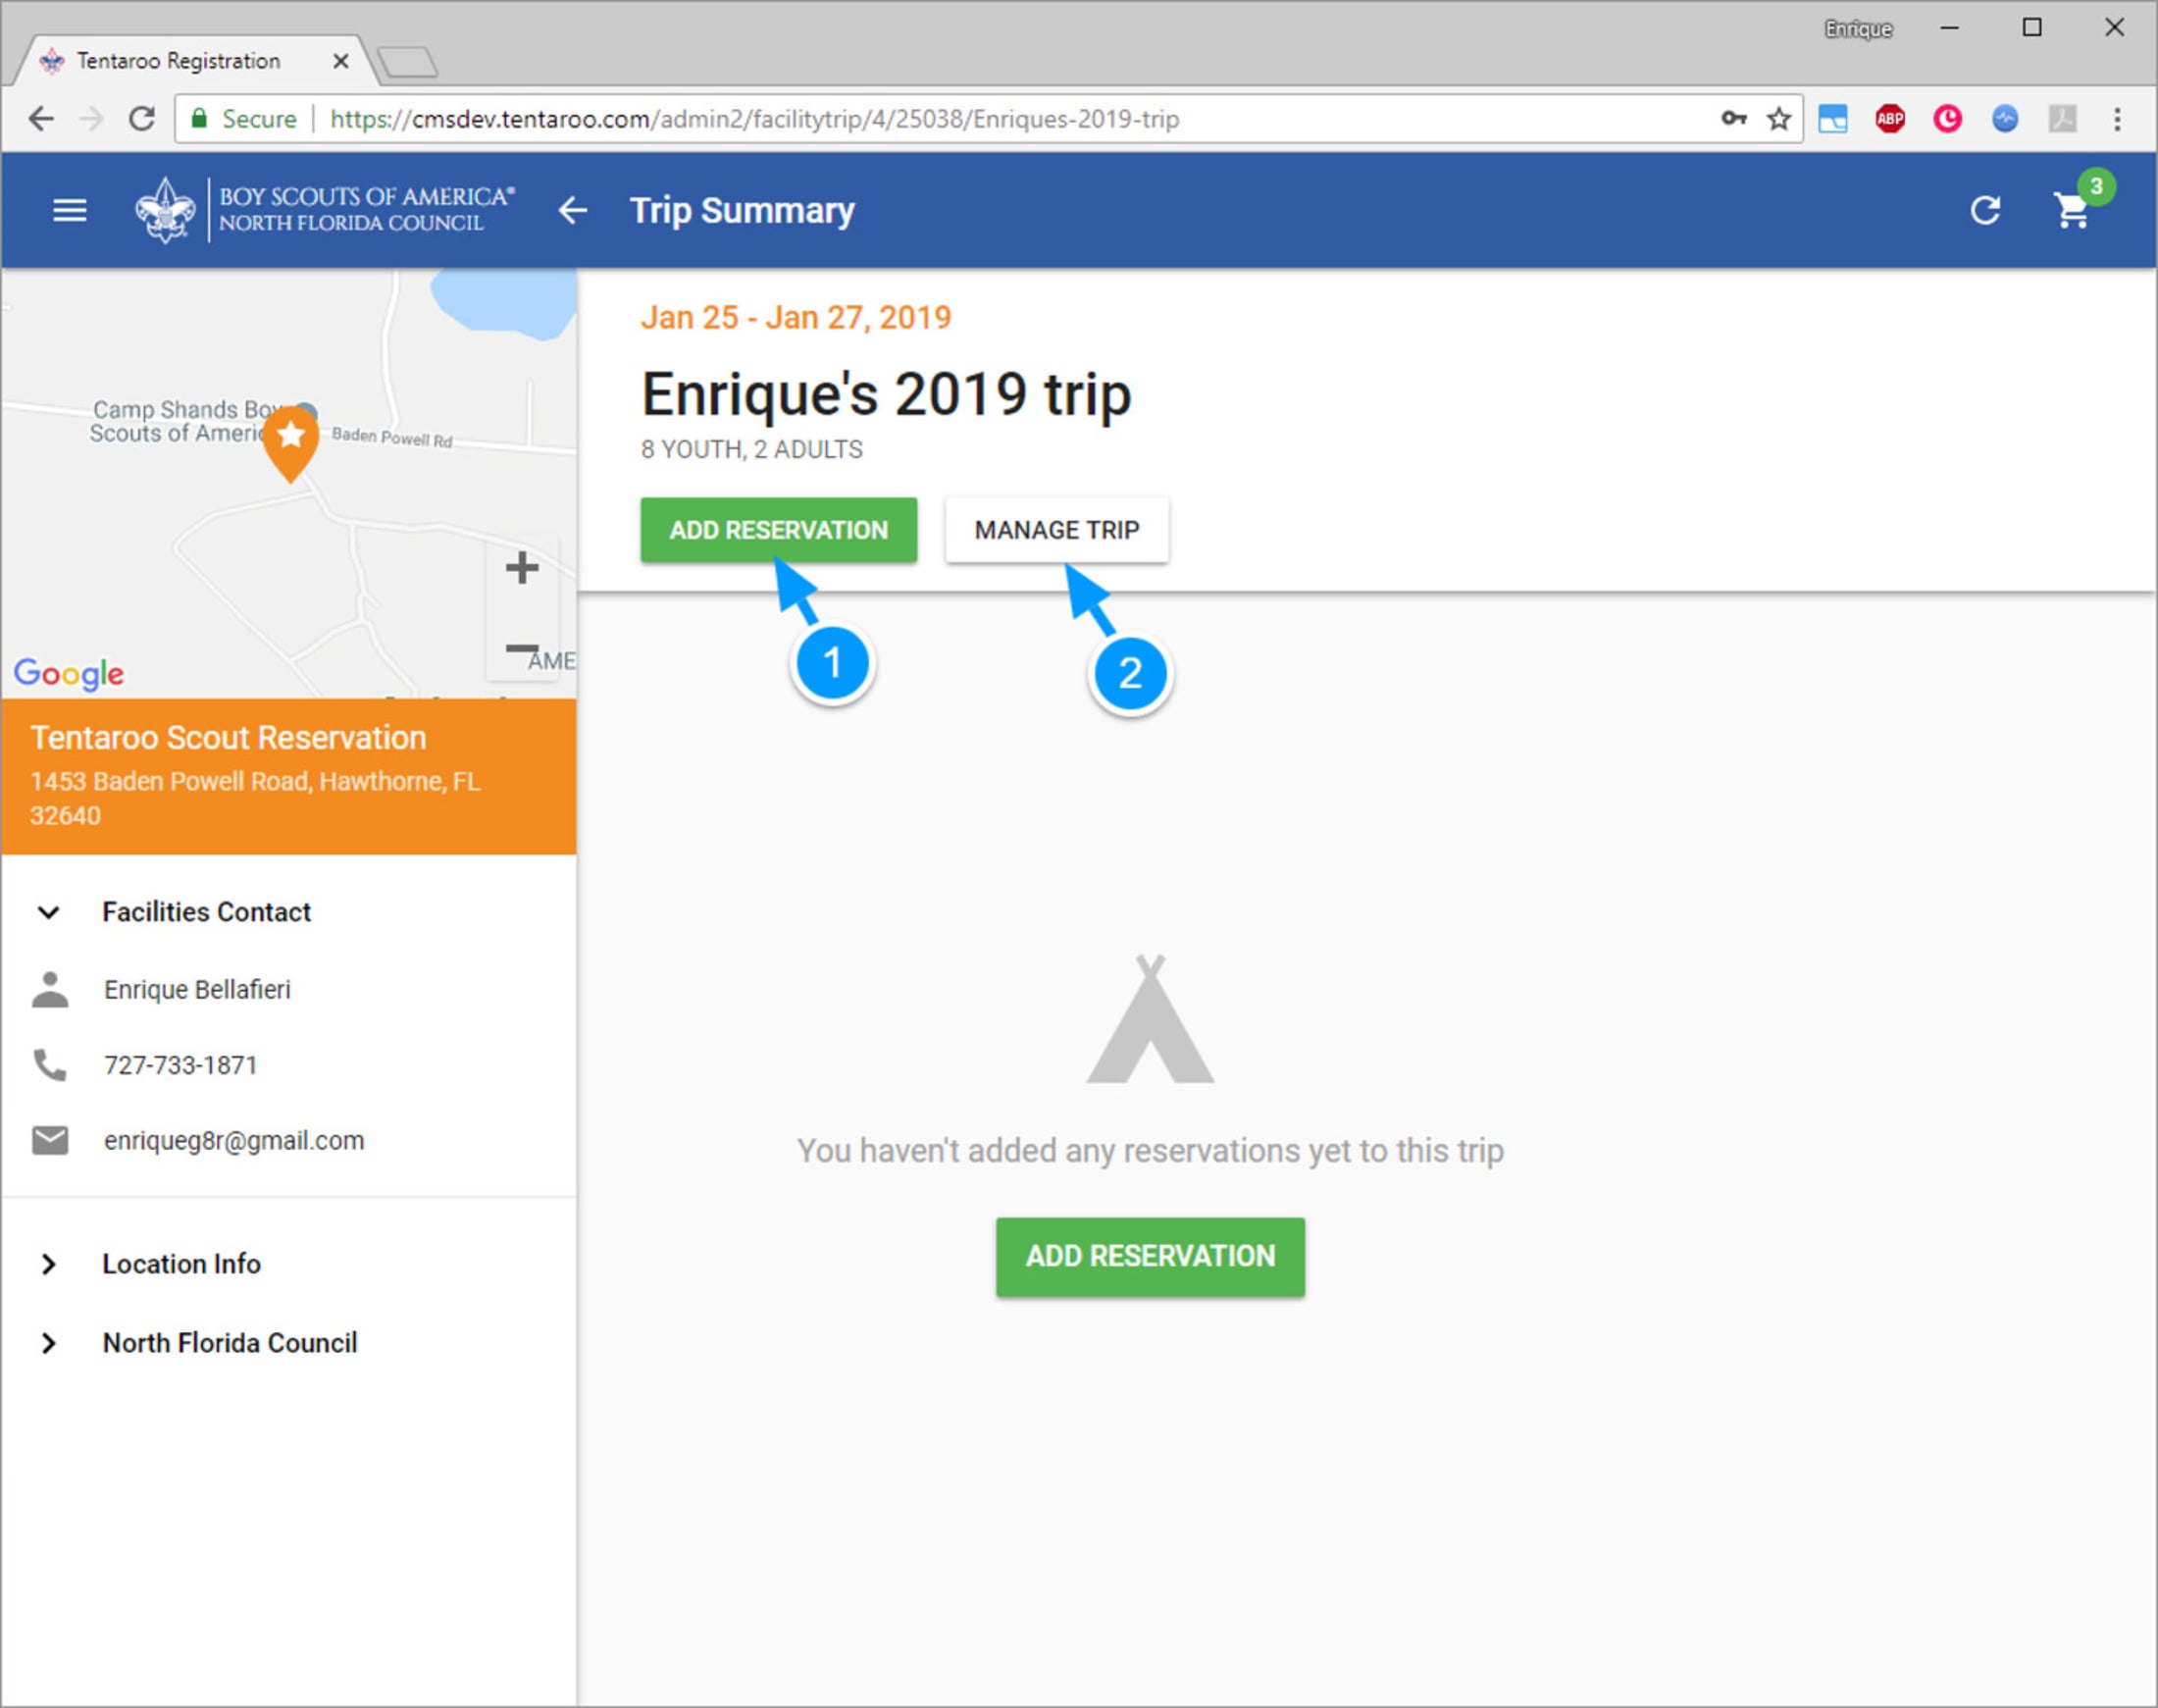Screen dimensions: 2158x1708
Task: Click the centered ADD RESERVATION button
Action: (x=1150, y=1257)
